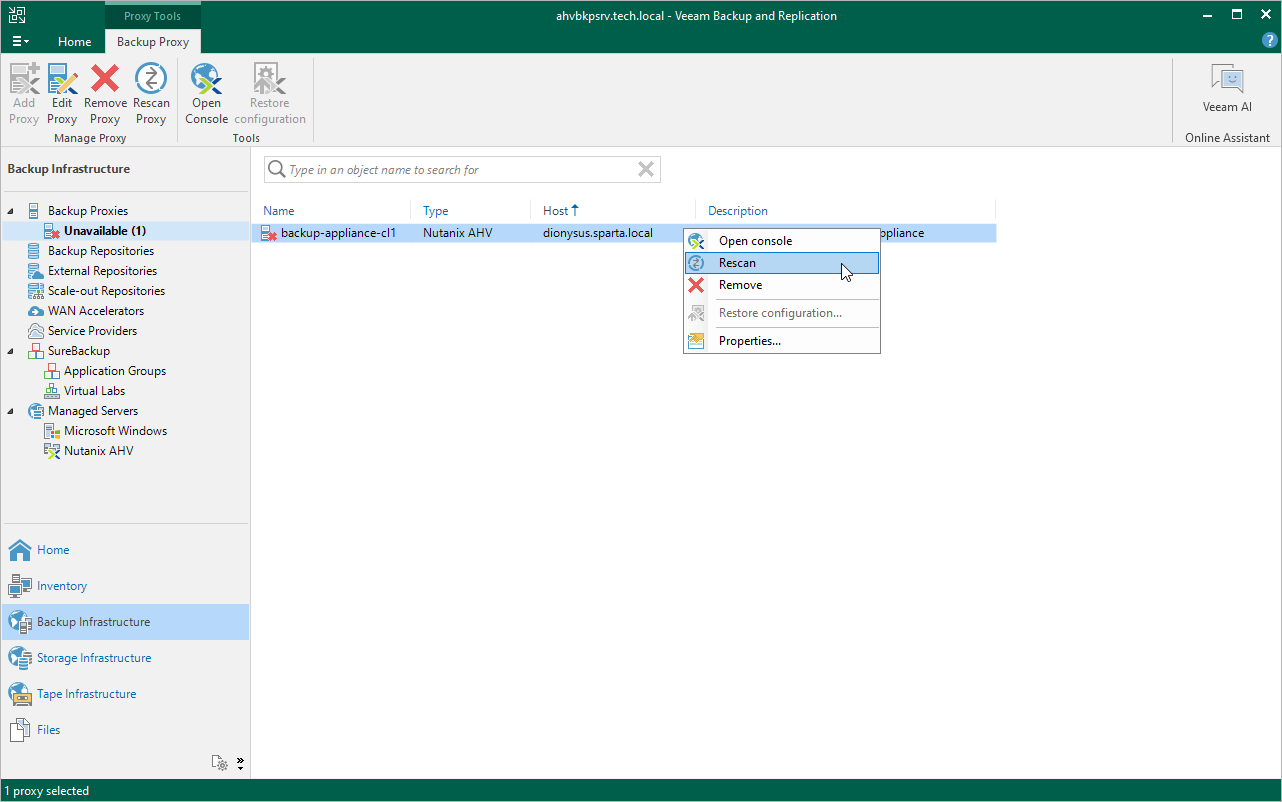Screen dimensions: 1282x802
Task: Click the Virtual Labs tree icon
Action: [x=52, y=391]
